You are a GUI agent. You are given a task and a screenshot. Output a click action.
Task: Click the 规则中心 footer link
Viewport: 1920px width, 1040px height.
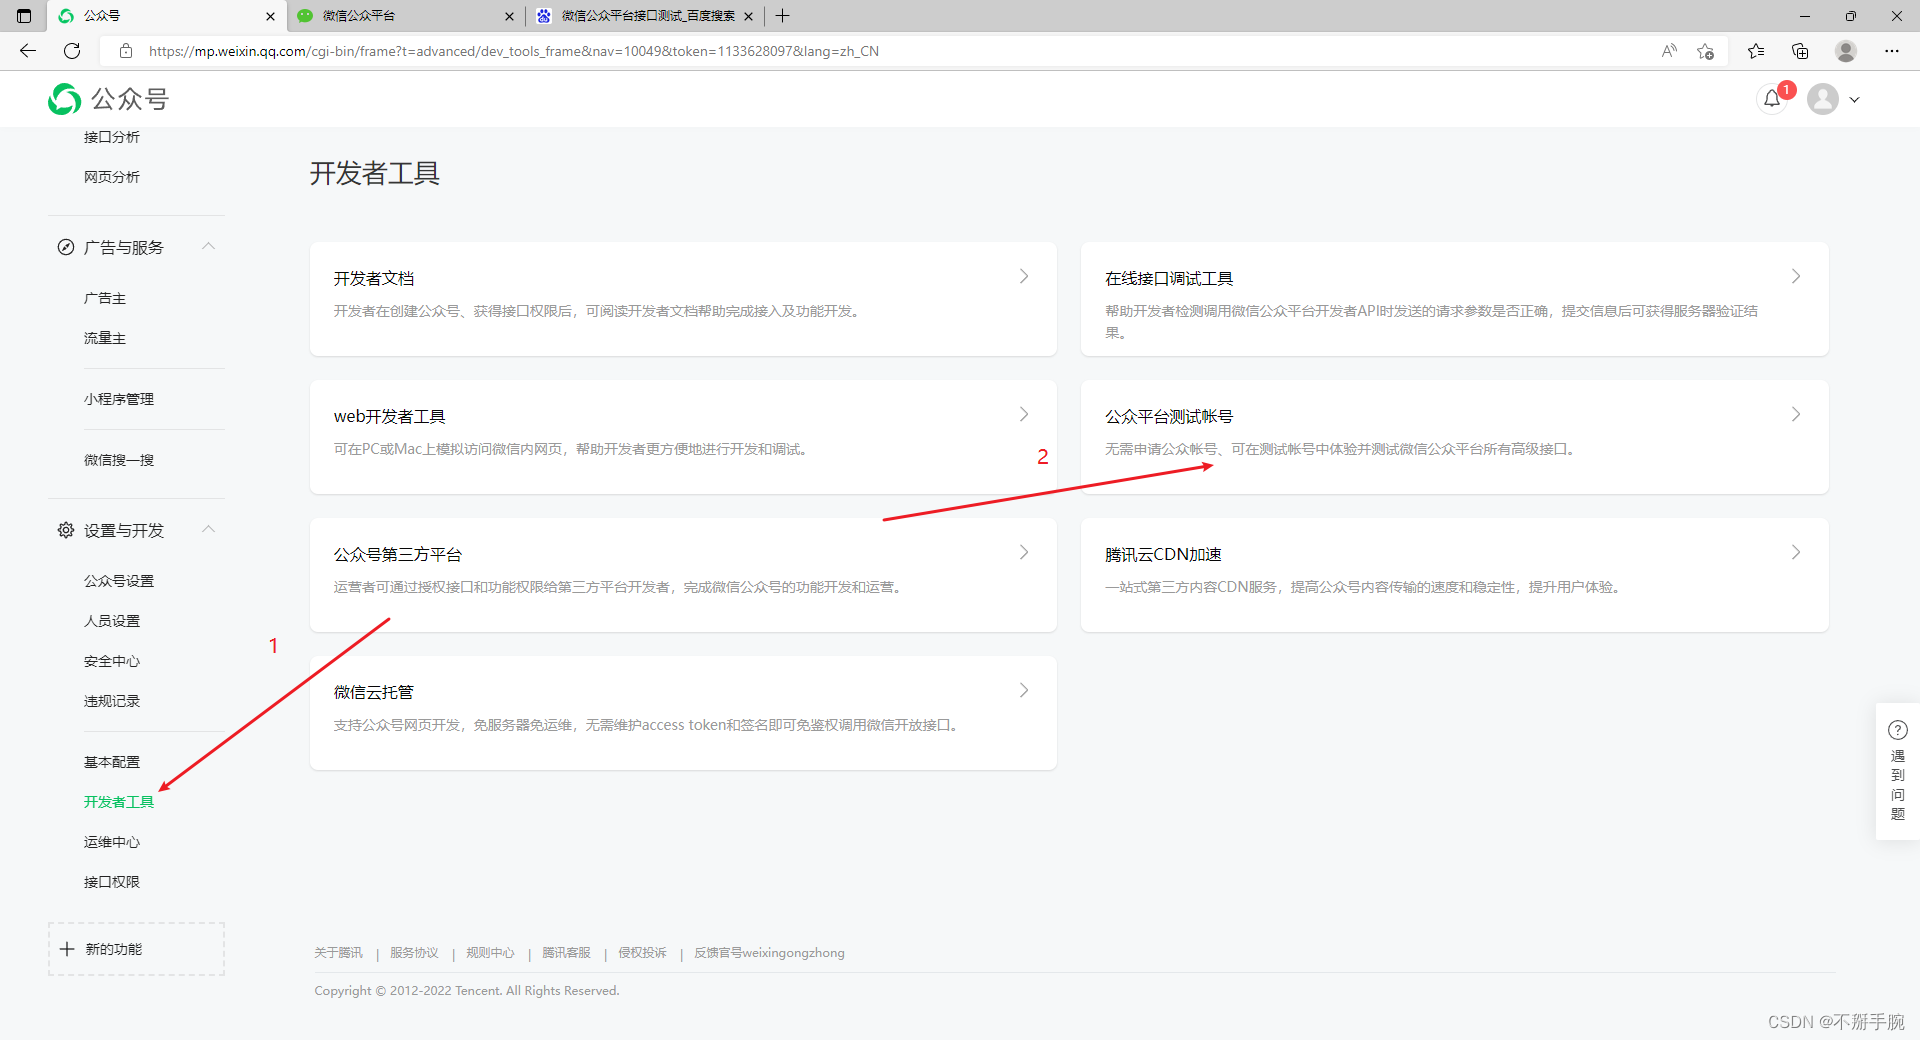[490, 953]
